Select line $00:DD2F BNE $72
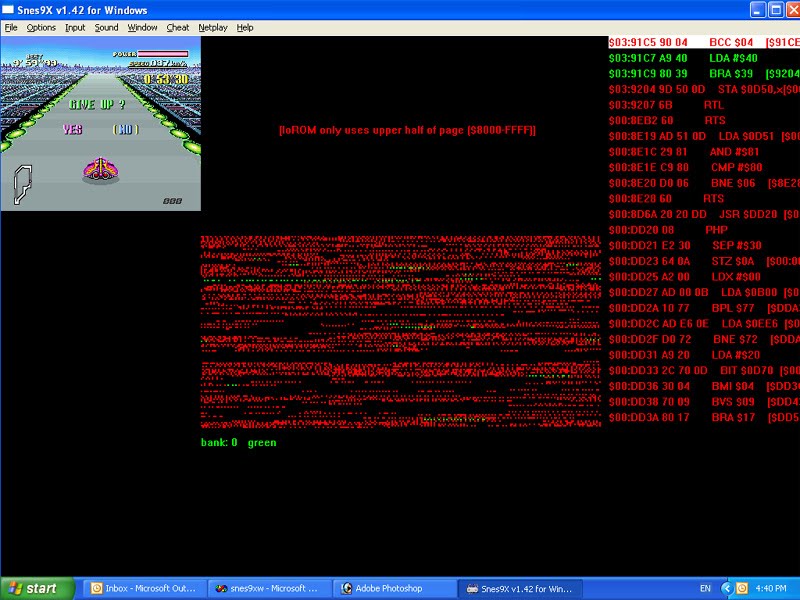Image resolution: width=800 pixels, height=600 pixels. [x=704, y=339]
